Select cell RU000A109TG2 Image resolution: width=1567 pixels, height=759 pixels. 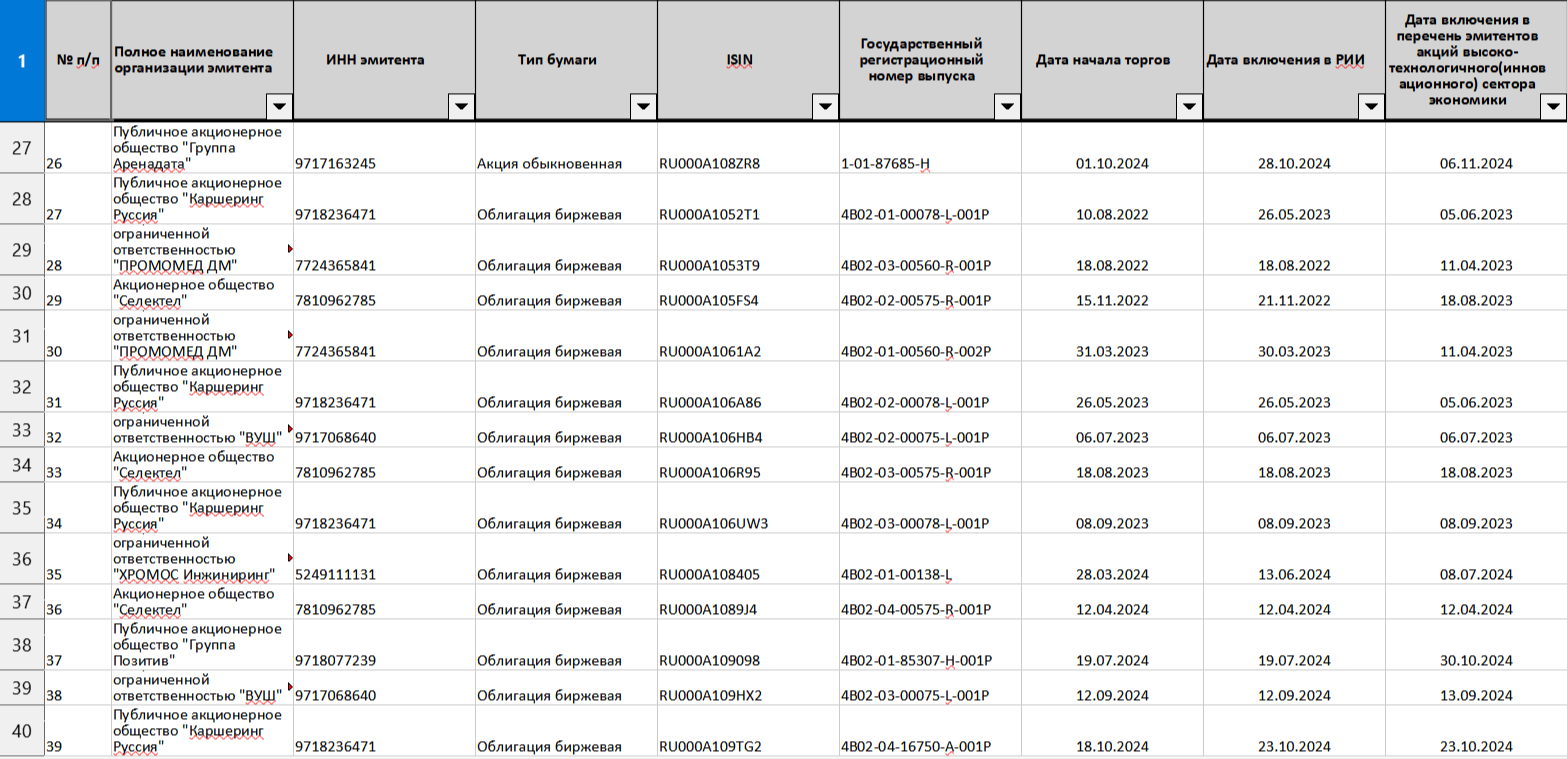pyautogui.click(x=748, y=731)
